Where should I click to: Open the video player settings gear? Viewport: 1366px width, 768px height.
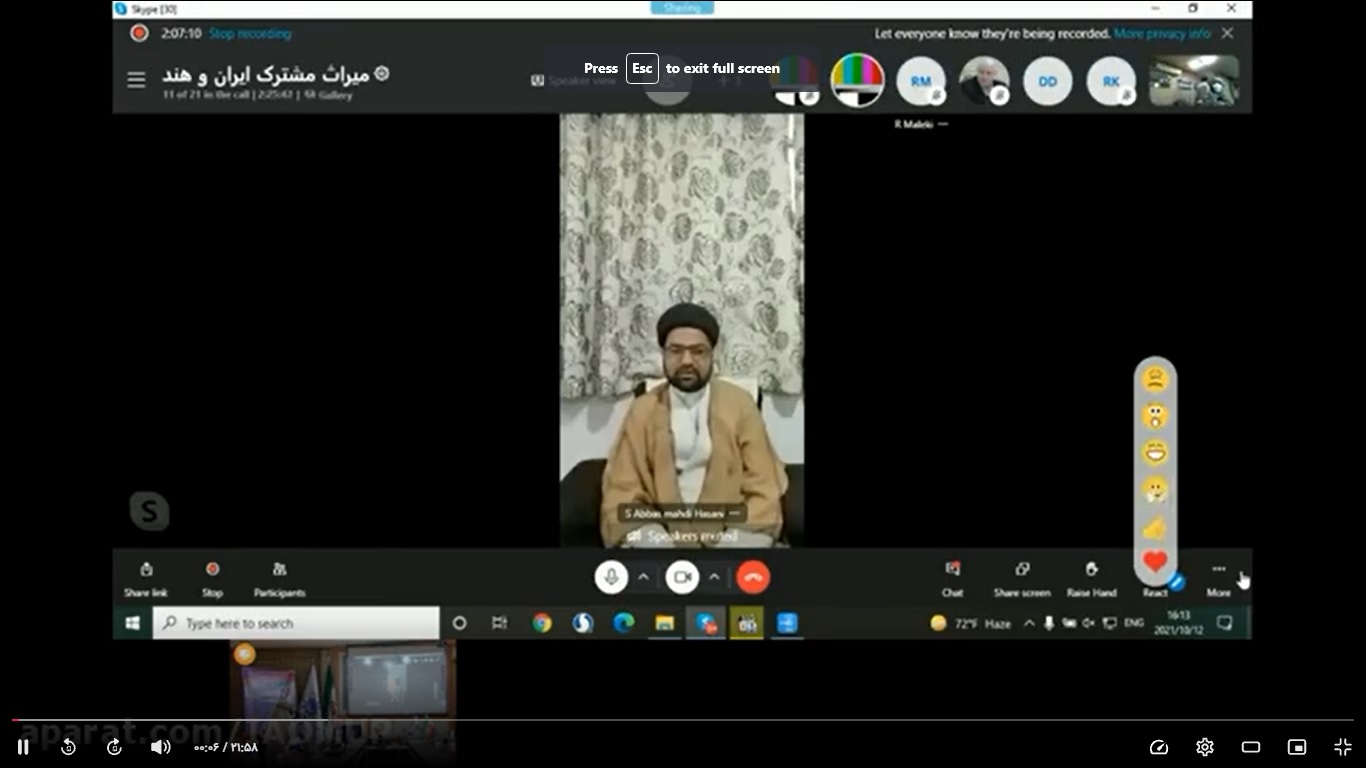click(x=1205, y=747)
